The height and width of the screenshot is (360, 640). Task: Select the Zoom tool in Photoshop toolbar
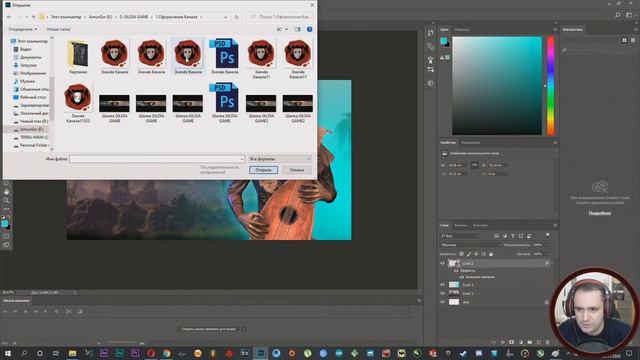(x=6, y=200)
